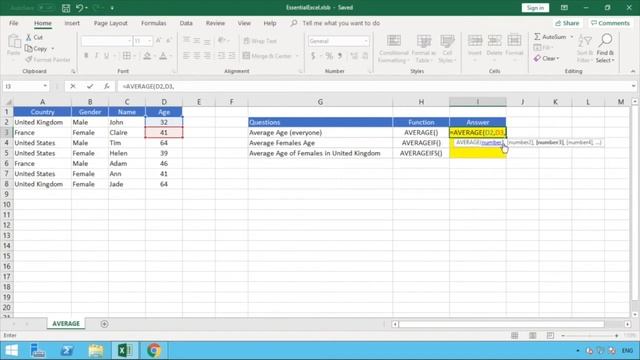Confirm the formula with the checkmark icon
640x360 pixels.
coord(90,86)
